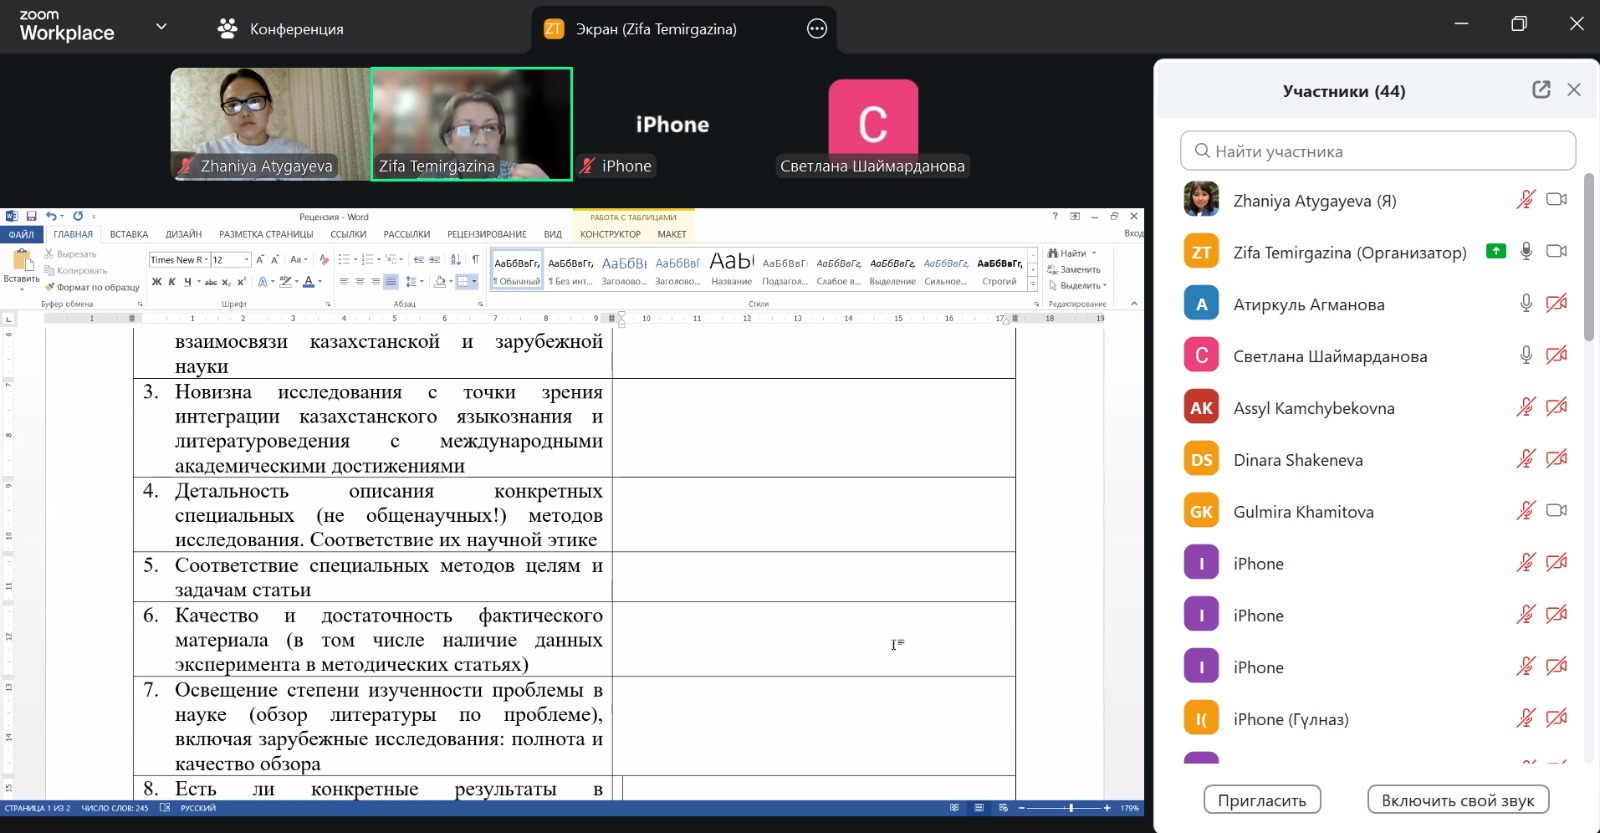Toggle the paragraph marks ¶ button
Viewport: 1600px width, 833px height.
click(475, 259)
